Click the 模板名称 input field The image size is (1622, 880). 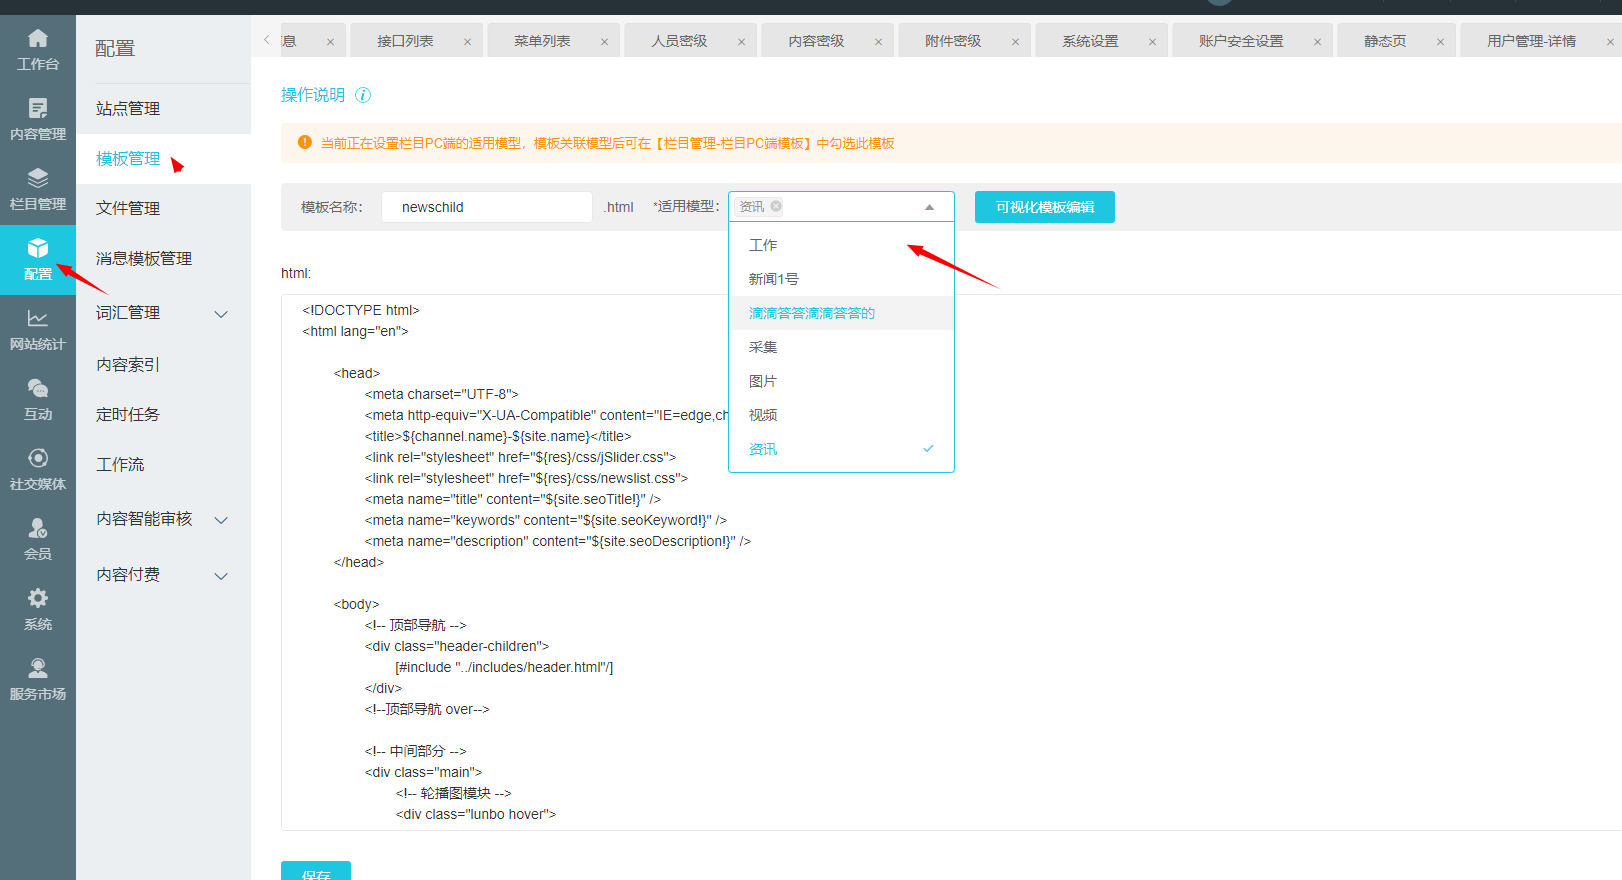487,207
